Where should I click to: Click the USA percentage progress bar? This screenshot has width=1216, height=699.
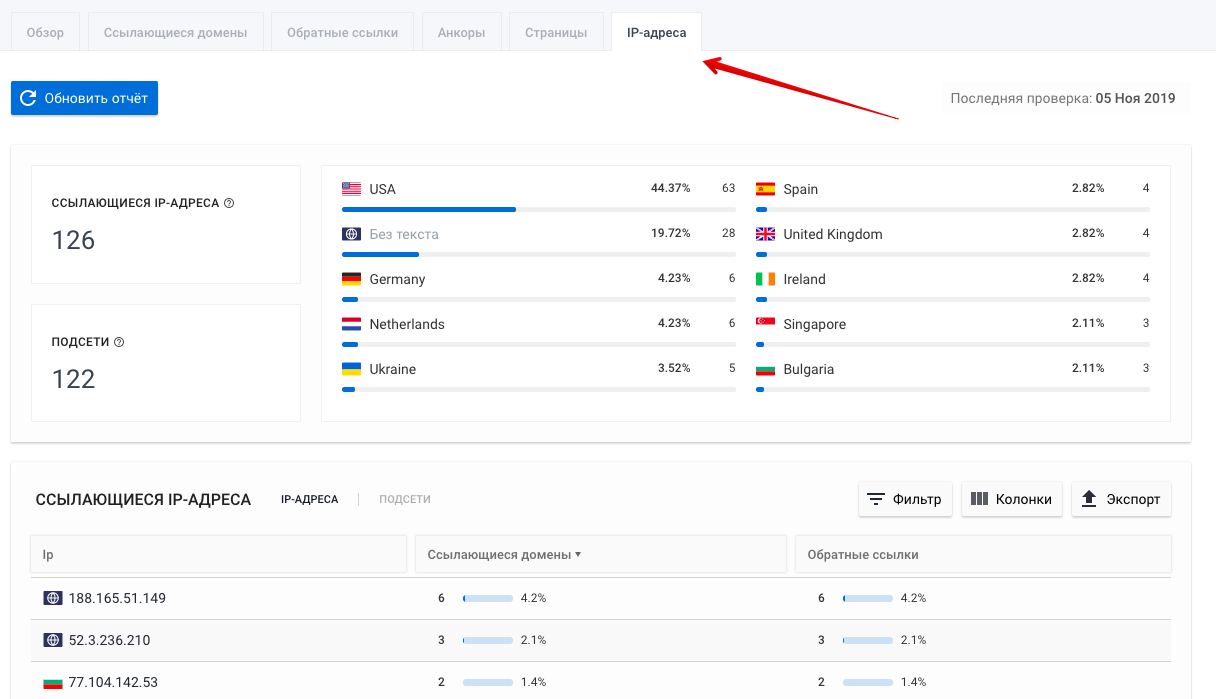(x=539, y=210)
